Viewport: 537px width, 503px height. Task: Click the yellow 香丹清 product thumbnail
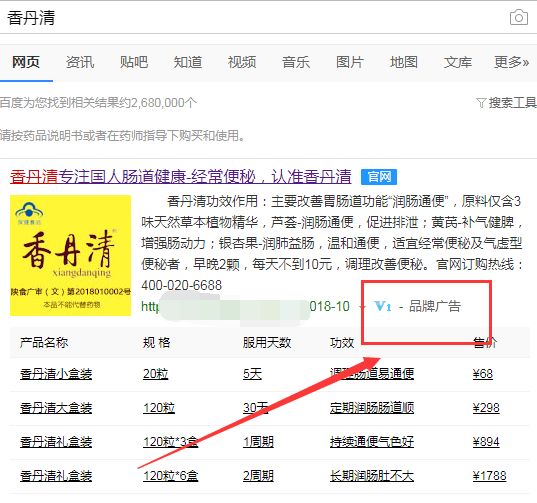click(70, 255)
